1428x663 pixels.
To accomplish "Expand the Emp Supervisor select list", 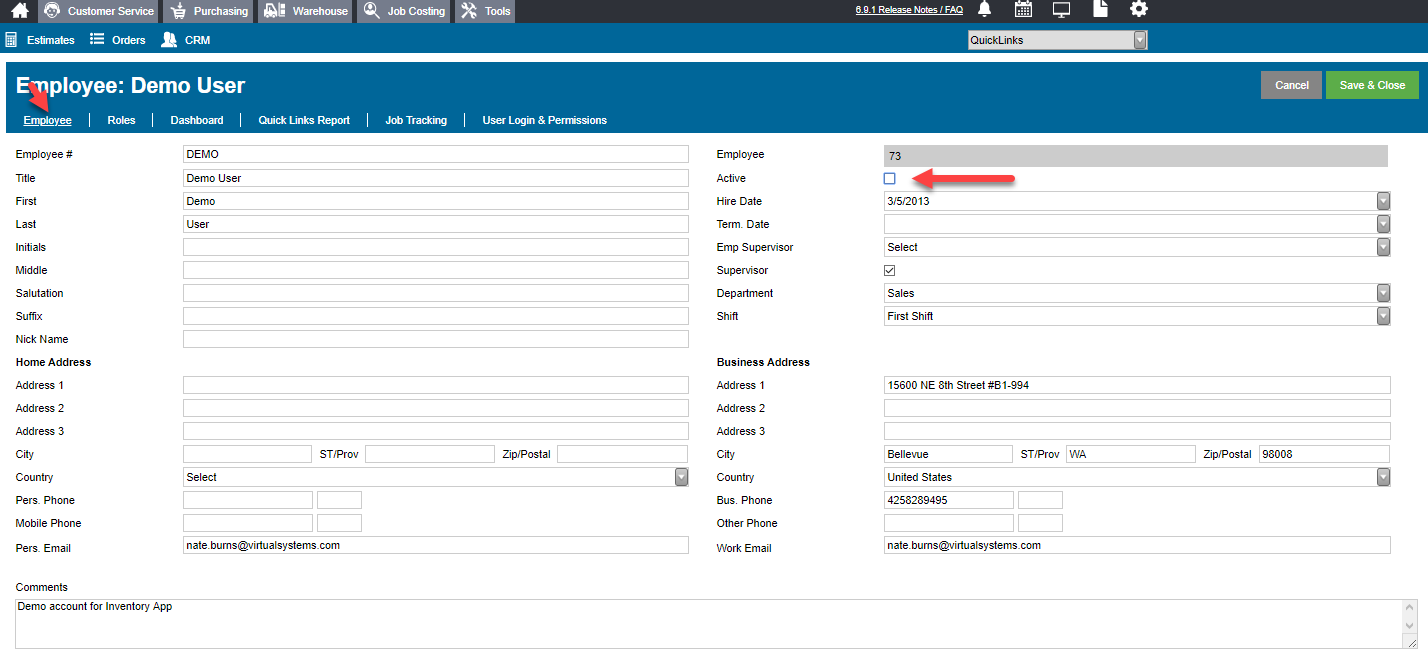I will [1137, 247].
